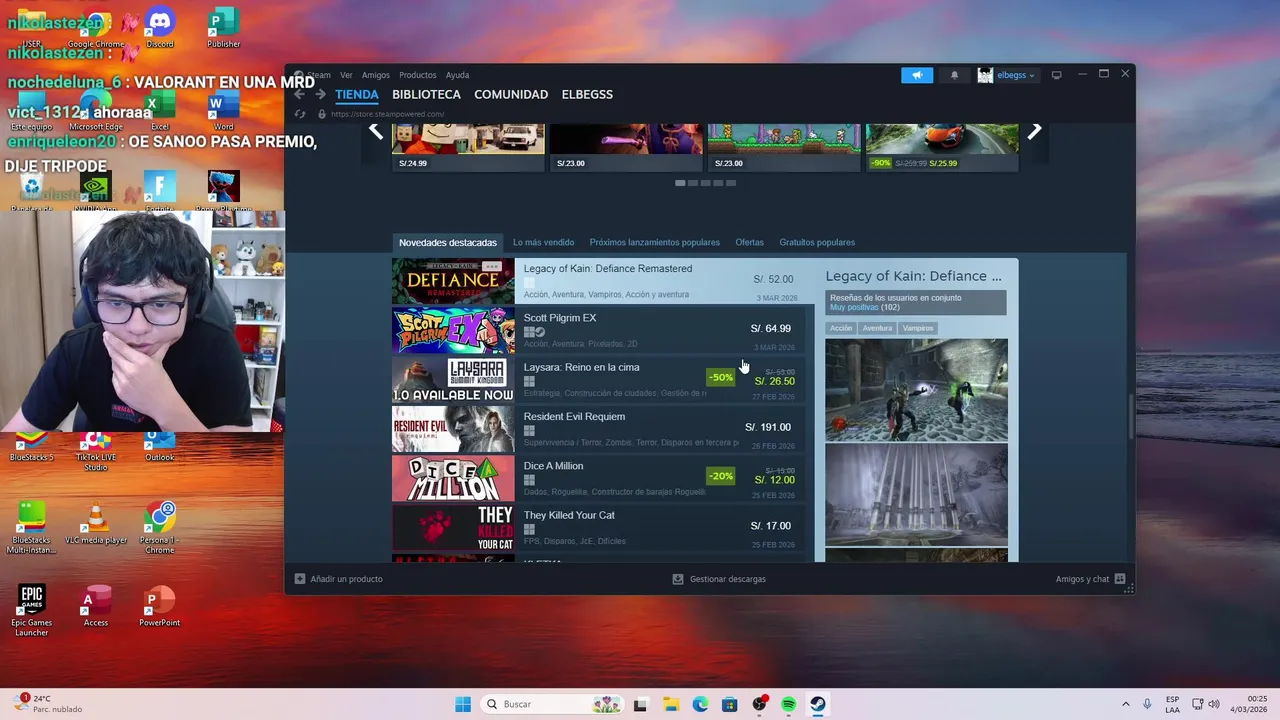Select the COMUNIDAD tab

click(511, 94)
